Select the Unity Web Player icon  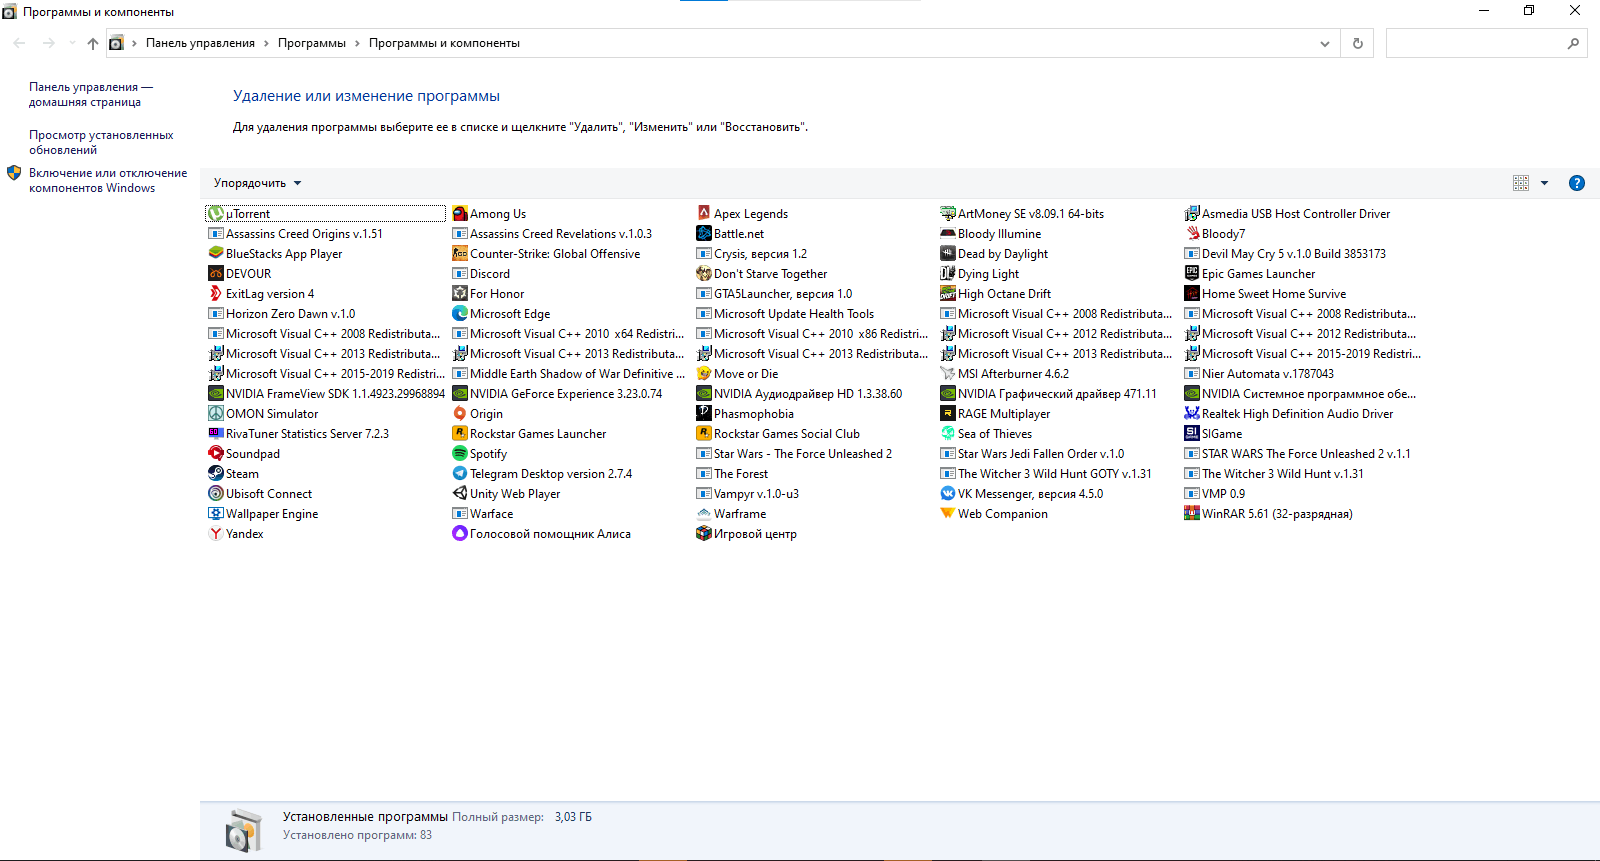460,494
